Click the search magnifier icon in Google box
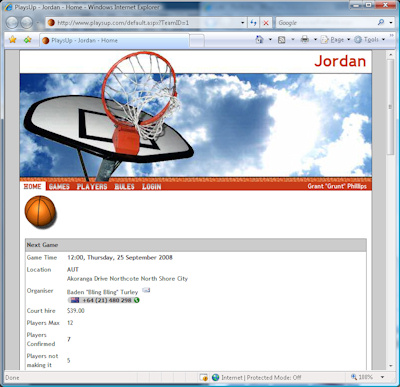This screenshot has height=387, width=400. click(x=381, y=22)
